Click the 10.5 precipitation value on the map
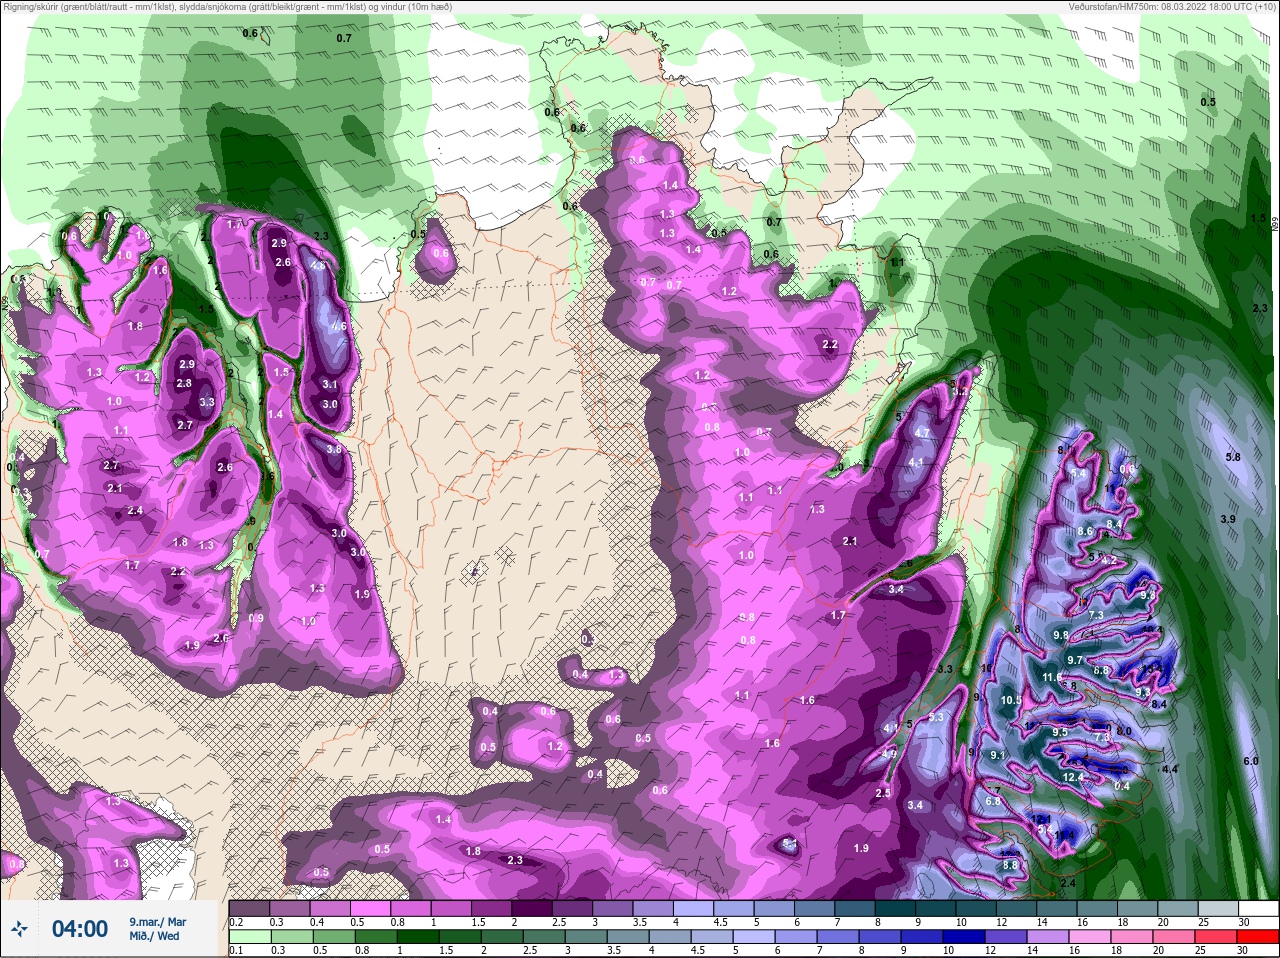 1011,700
